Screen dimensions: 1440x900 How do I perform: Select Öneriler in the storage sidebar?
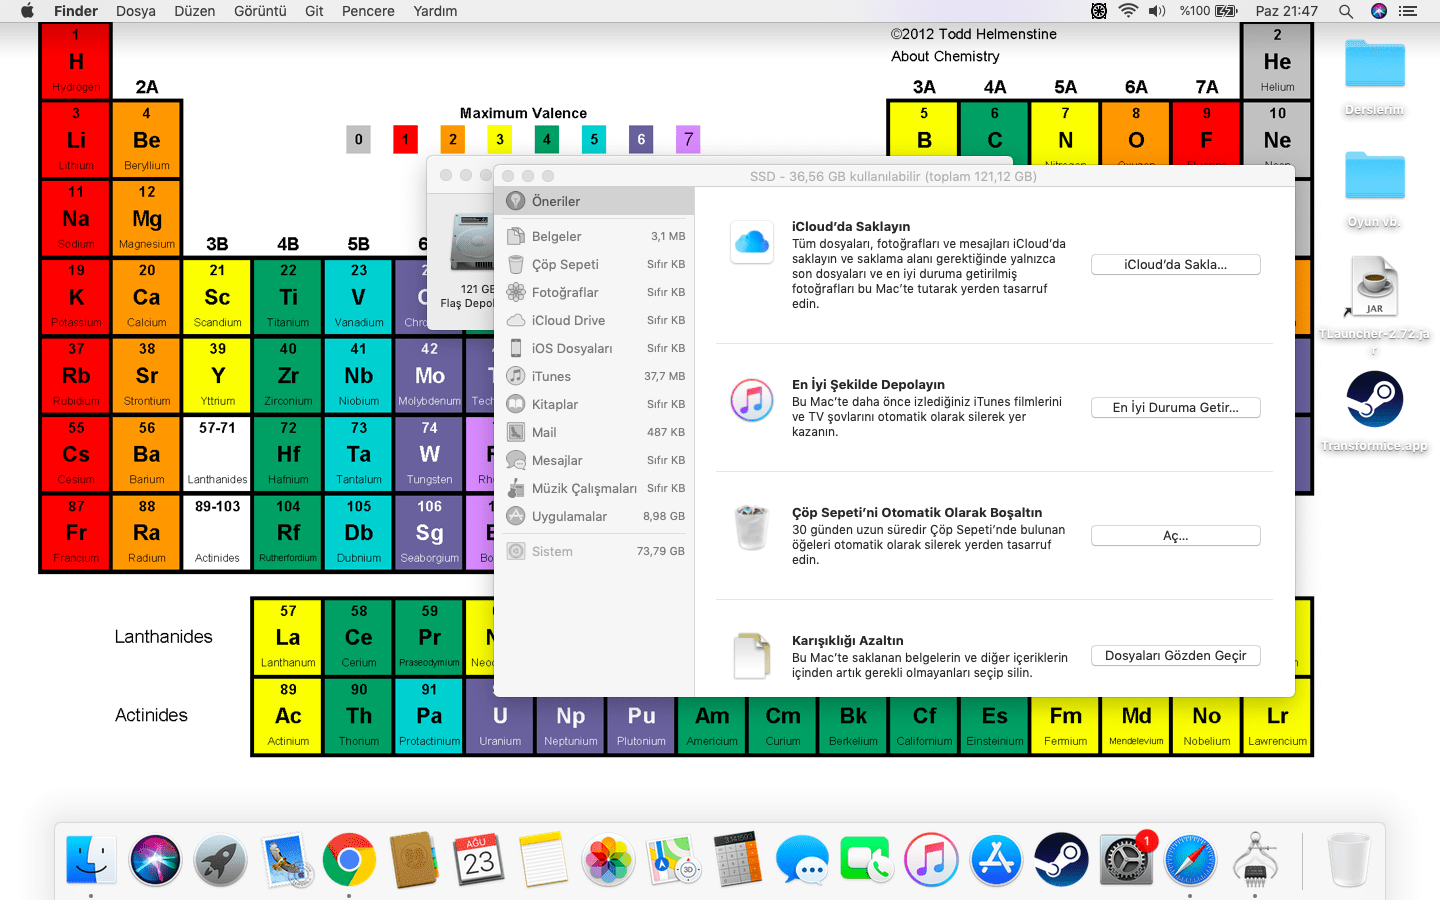[x=594, y=201]
